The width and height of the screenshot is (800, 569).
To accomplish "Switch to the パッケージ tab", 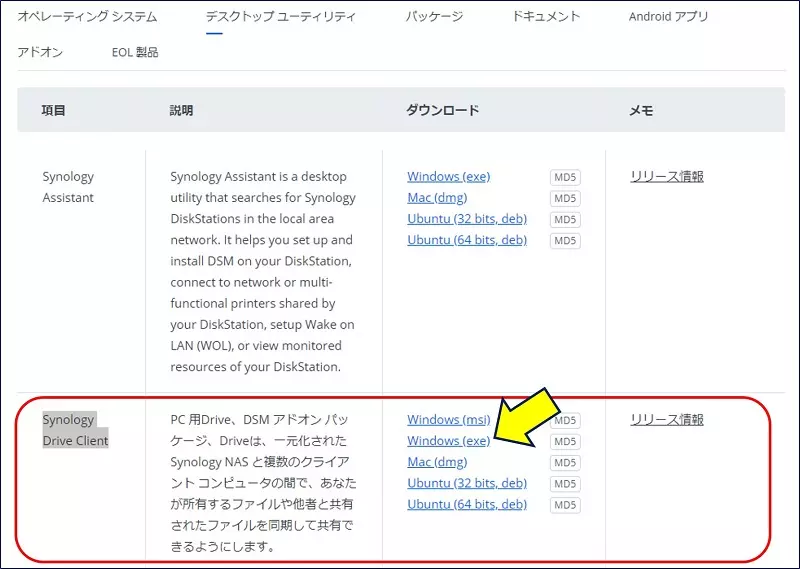I will click(434, 16).
